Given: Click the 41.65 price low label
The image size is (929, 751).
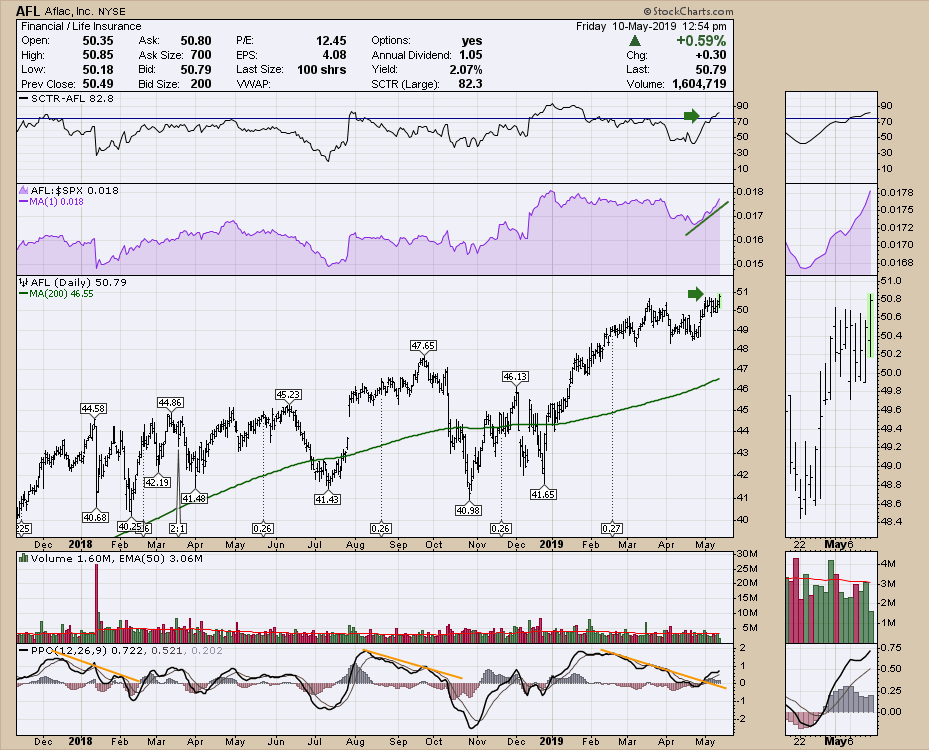Looking at the screenshot, I should click(543, 495).
